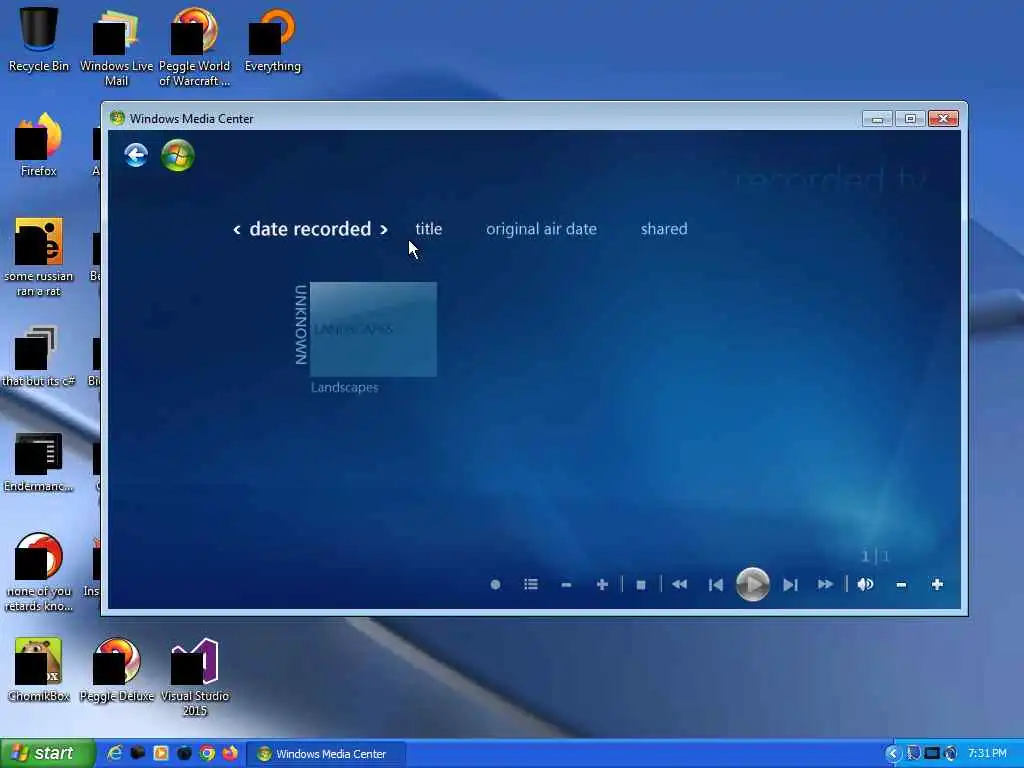Open the Recycle Bin desktop icon
Screen dimensions: 1024x768
(39, 38)
